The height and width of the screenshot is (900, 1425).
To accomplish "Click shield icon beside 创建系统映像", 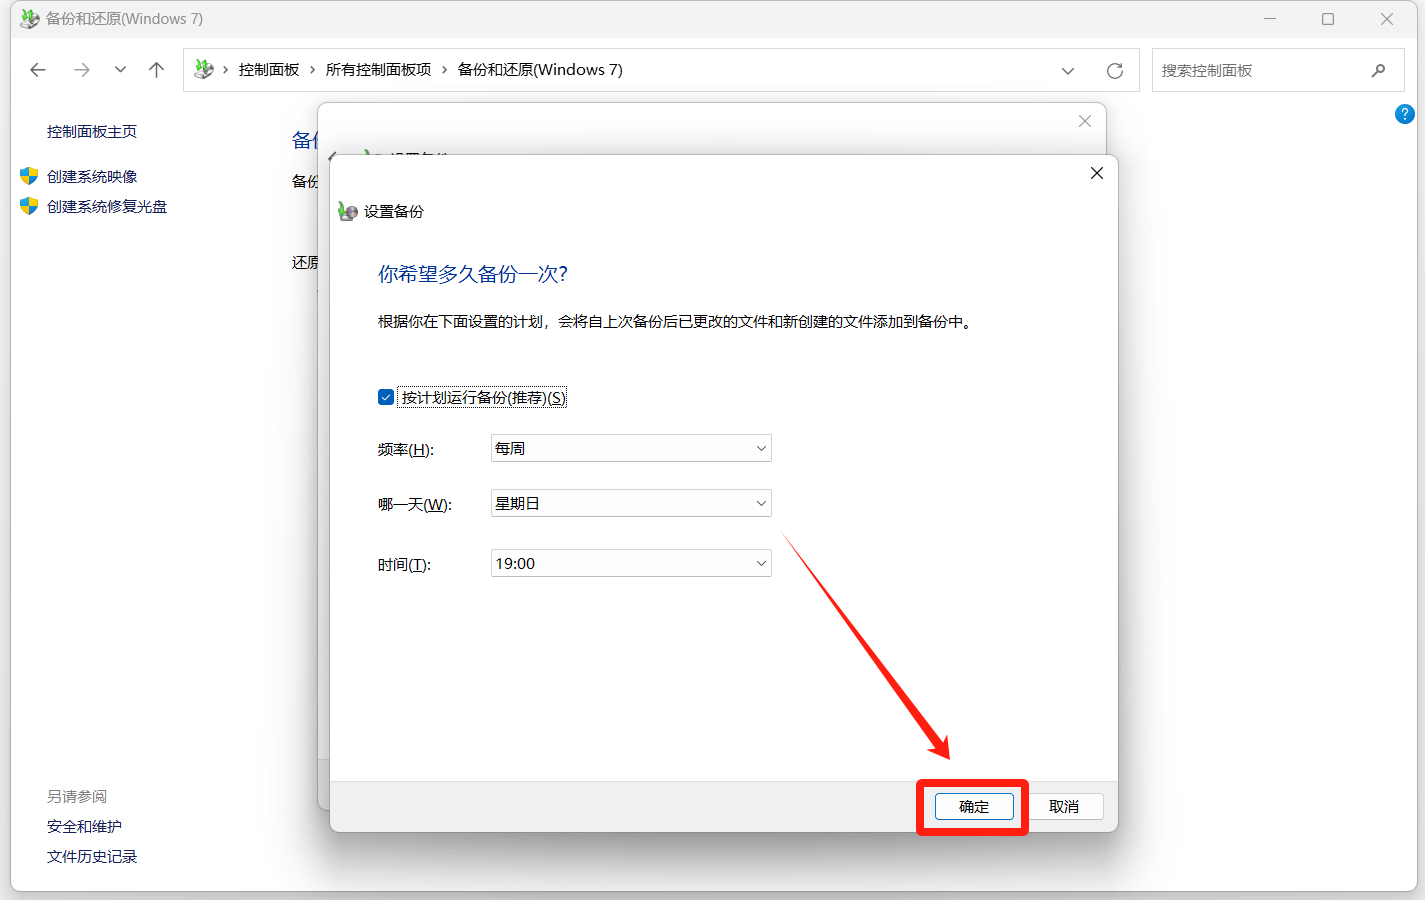I will tap(29, 176).
